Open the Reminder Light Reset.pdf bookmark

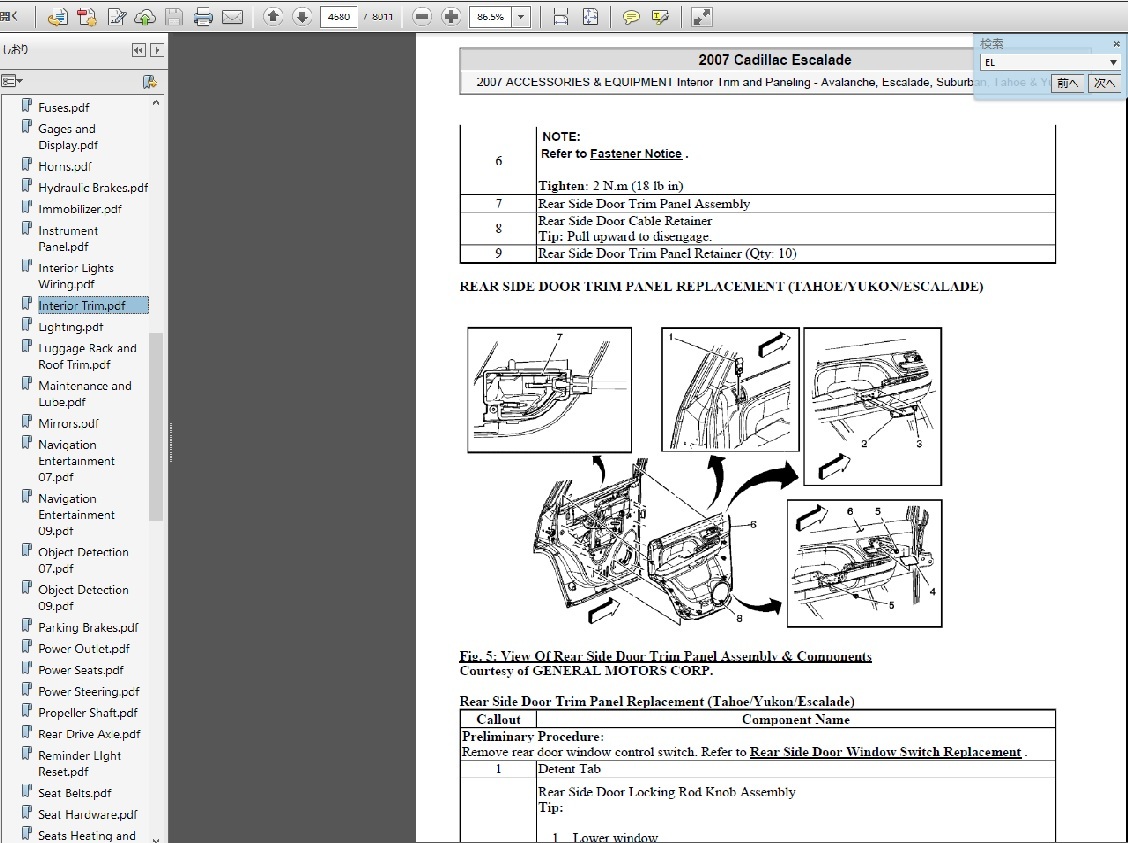[x=80, y=763]
